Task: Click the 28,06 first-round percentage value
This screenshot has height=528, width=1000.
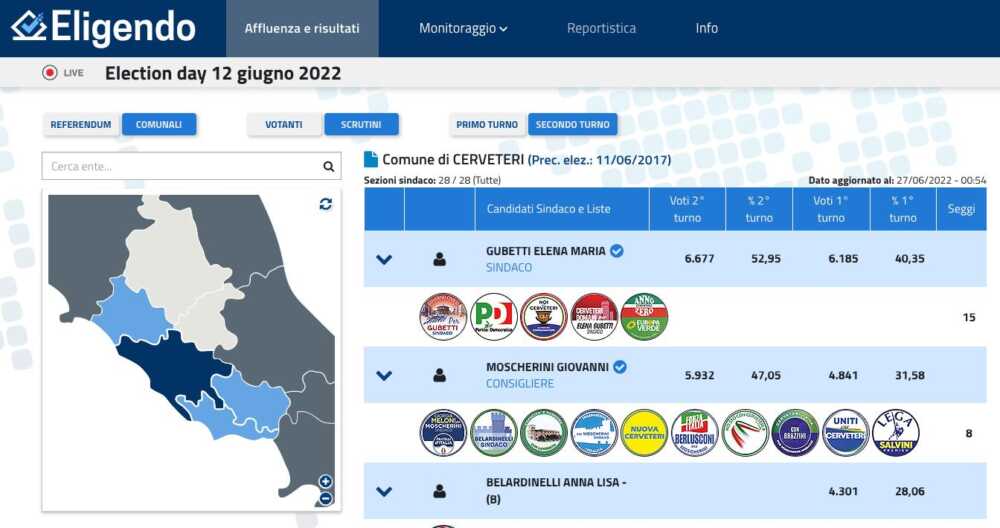Action: [909, 491]
